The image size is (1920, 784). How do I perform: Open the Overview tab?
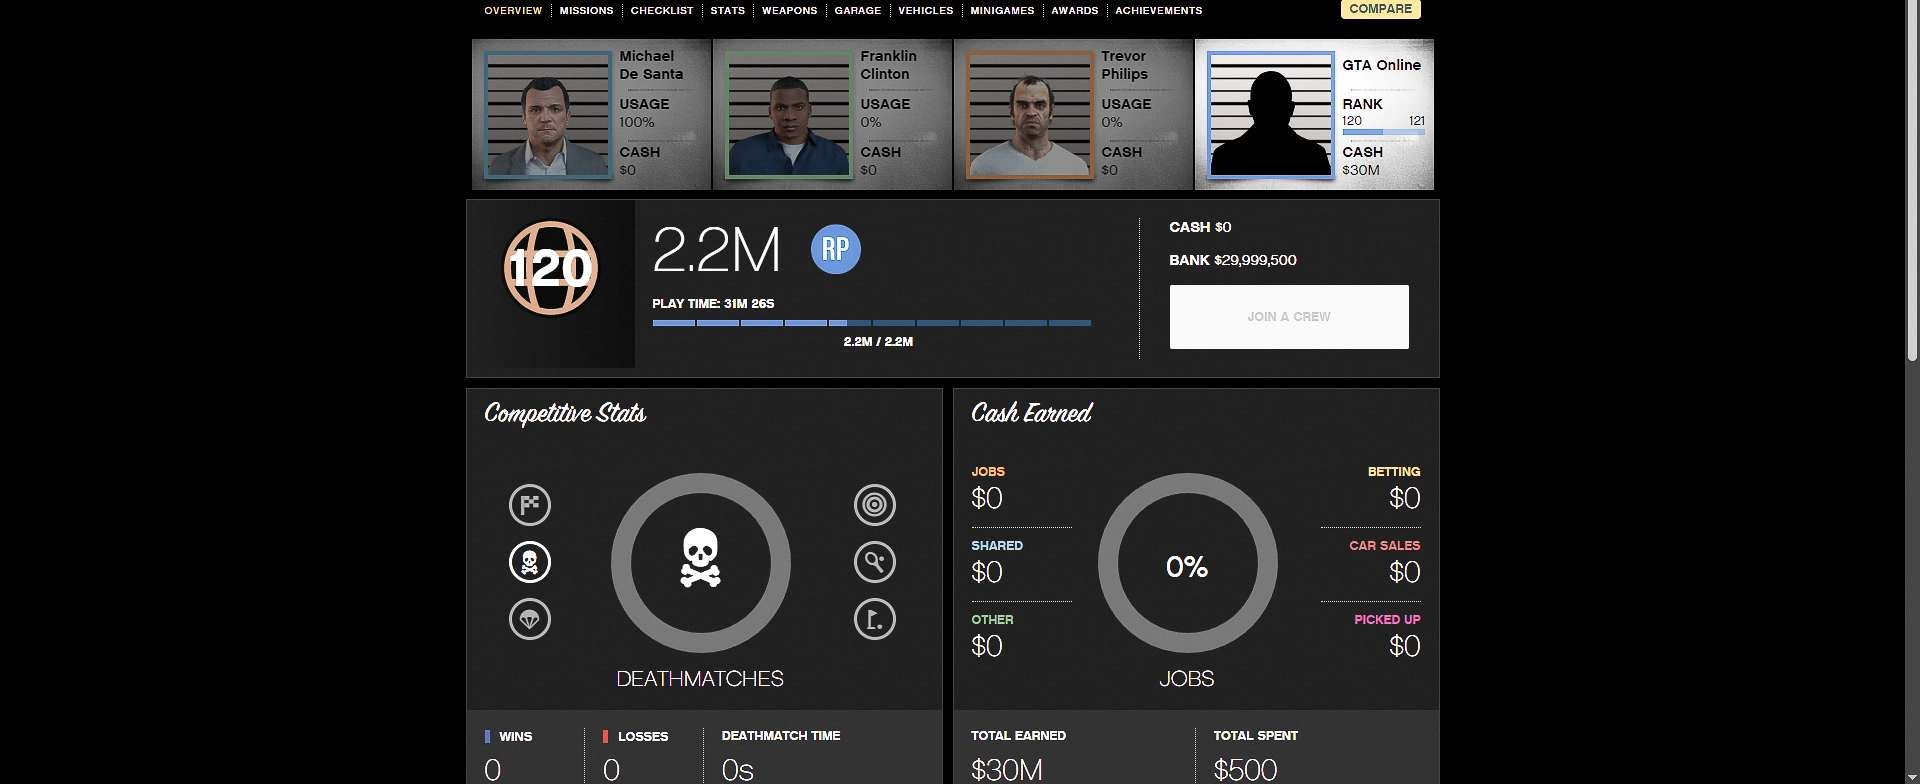(x=513, y=11)
